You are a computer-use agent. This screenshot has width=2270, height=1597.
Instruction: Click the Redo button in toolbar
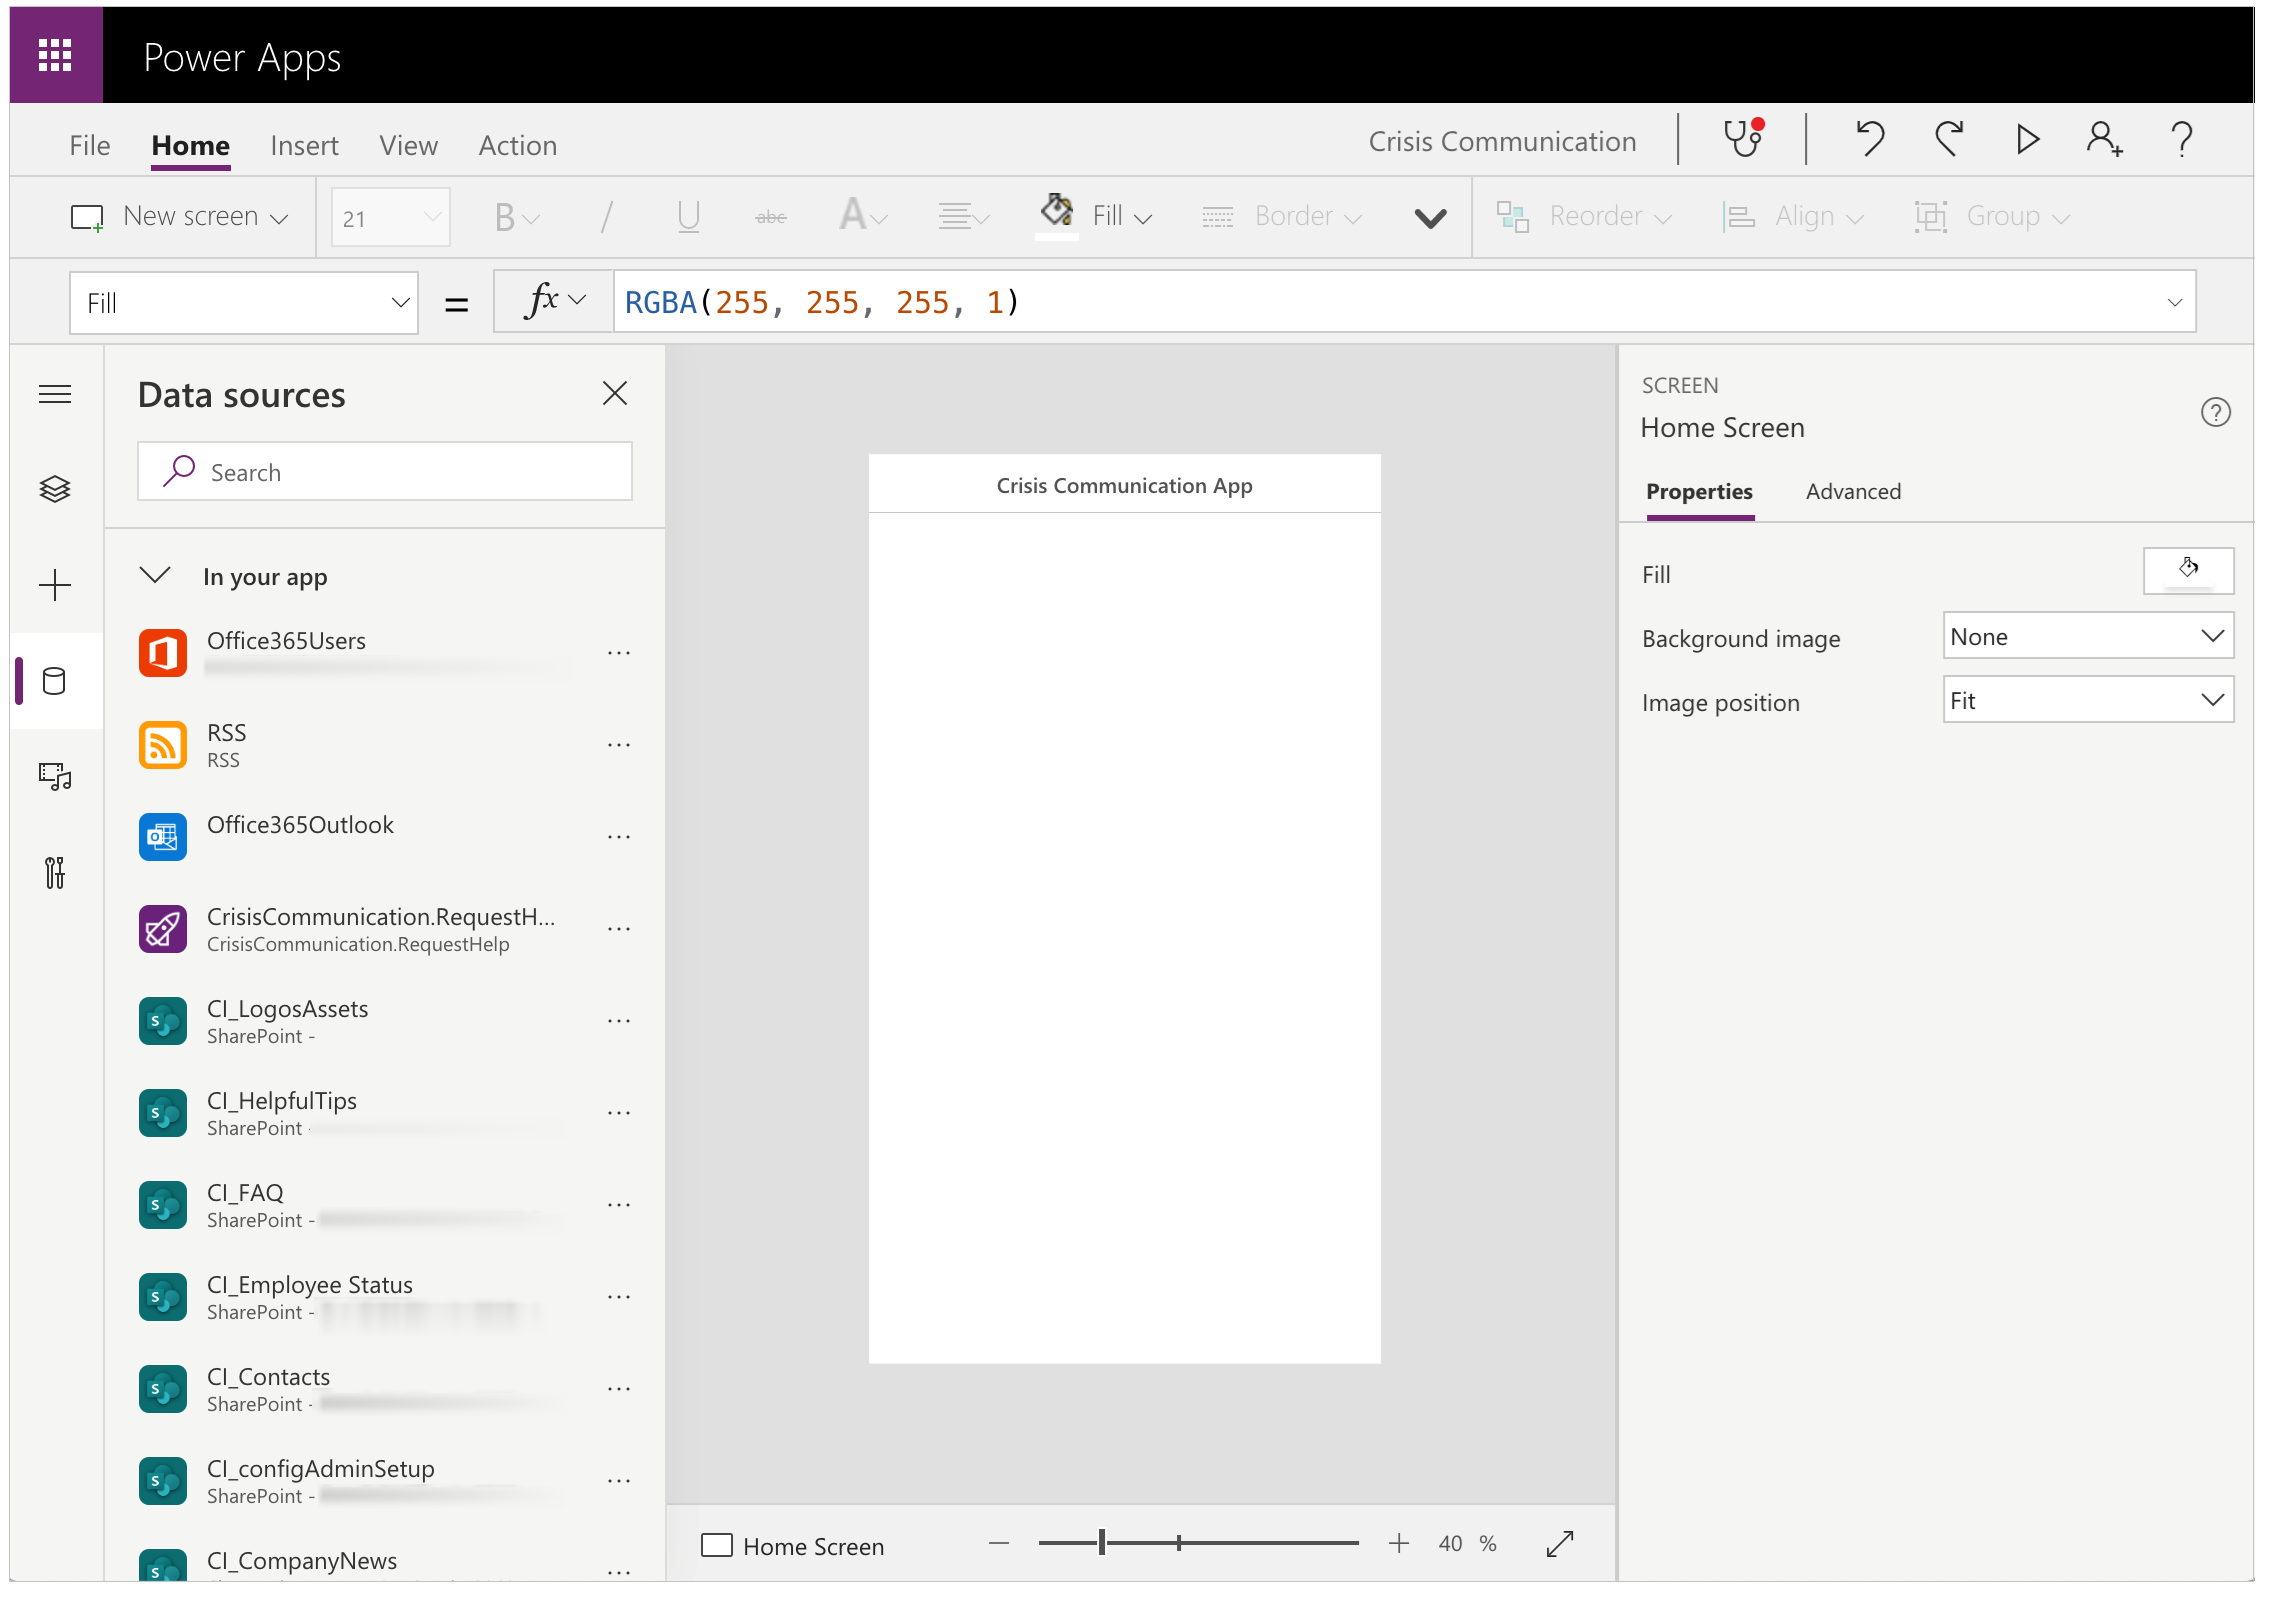pos(1950,143)
